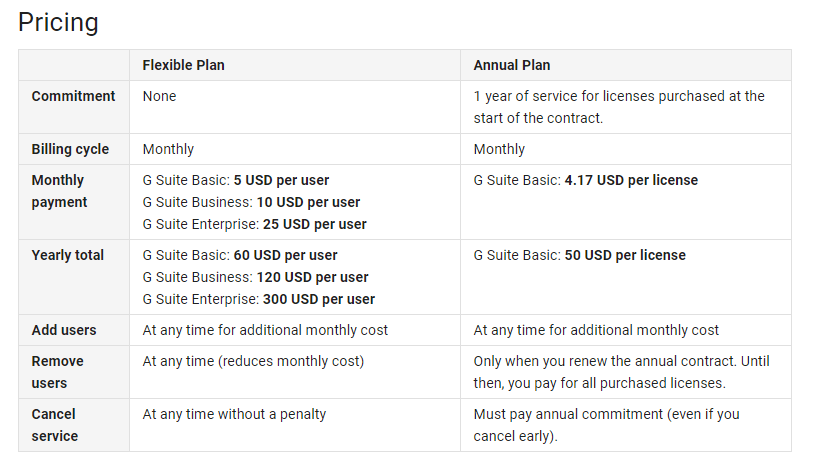Screen dimensions: 817x475
Task: Click '4.17 USD per license' annual price
Action: click(x=631, y=180)
